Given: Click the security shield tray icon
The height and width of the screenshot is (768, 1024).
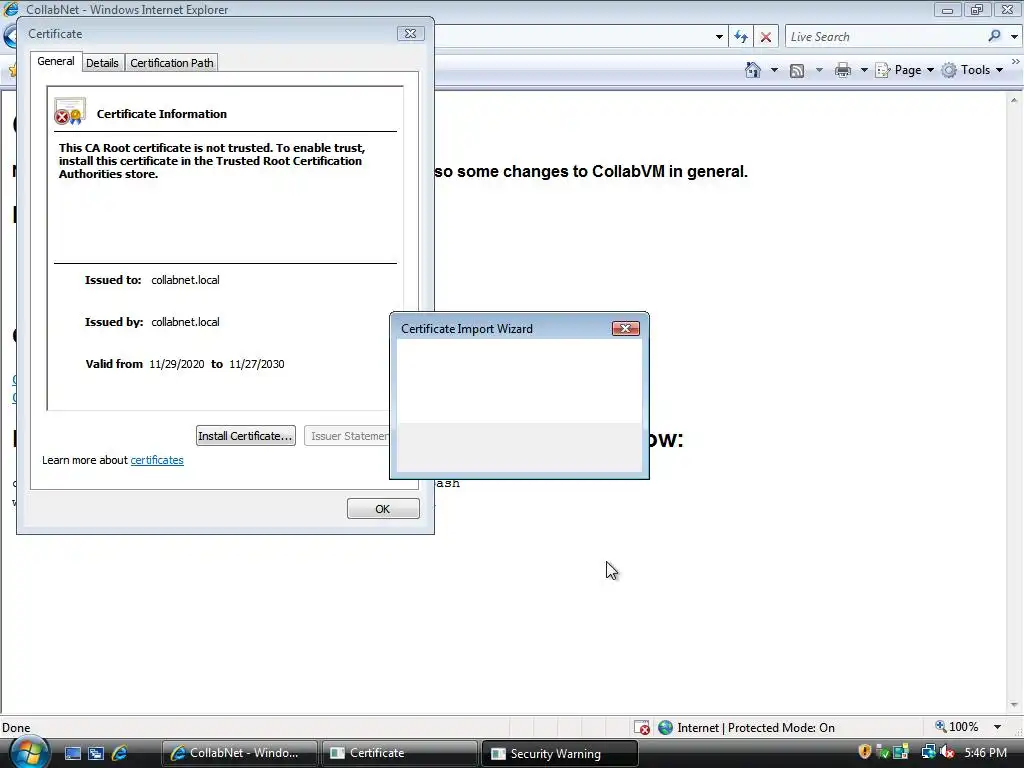Looking at the screenshot, I should 865,752.
